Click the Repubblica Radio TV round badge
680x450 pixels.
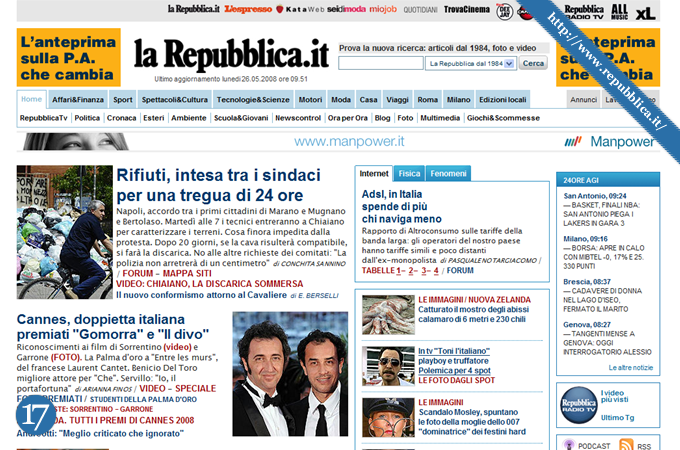point(579,405)
